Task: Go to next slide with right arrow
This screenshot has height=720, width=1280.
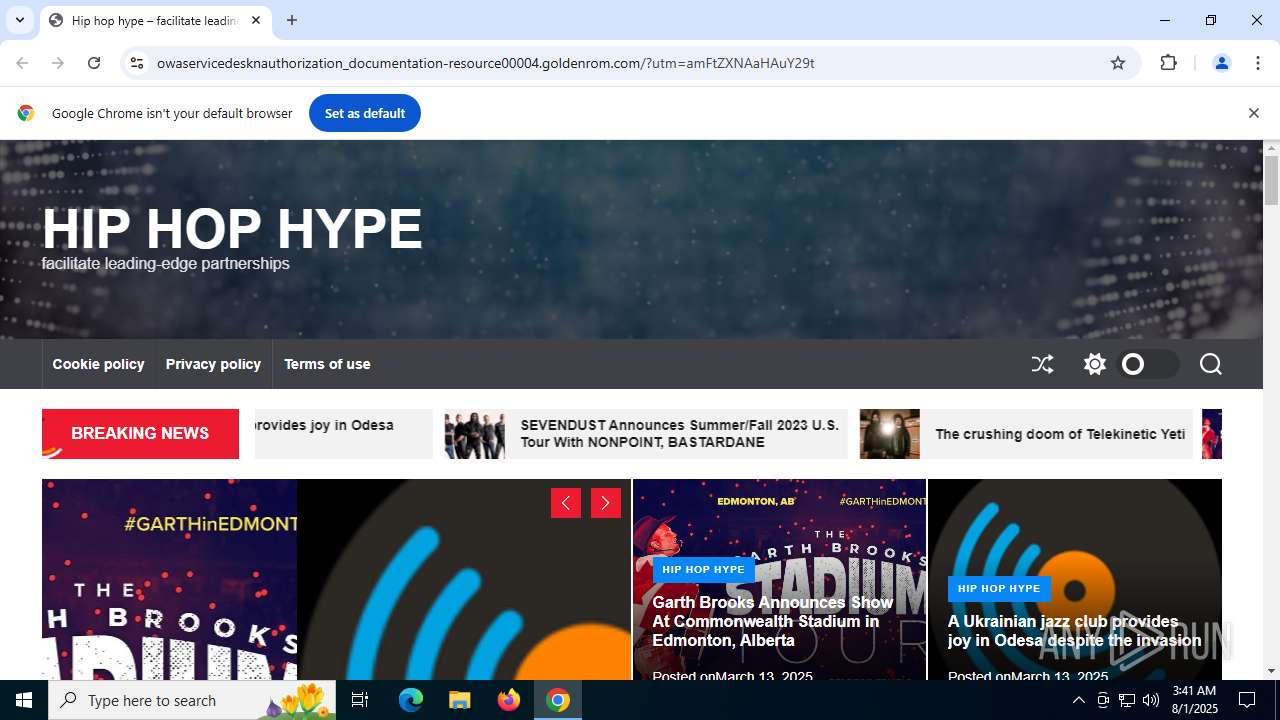Action: click(606, 503)
